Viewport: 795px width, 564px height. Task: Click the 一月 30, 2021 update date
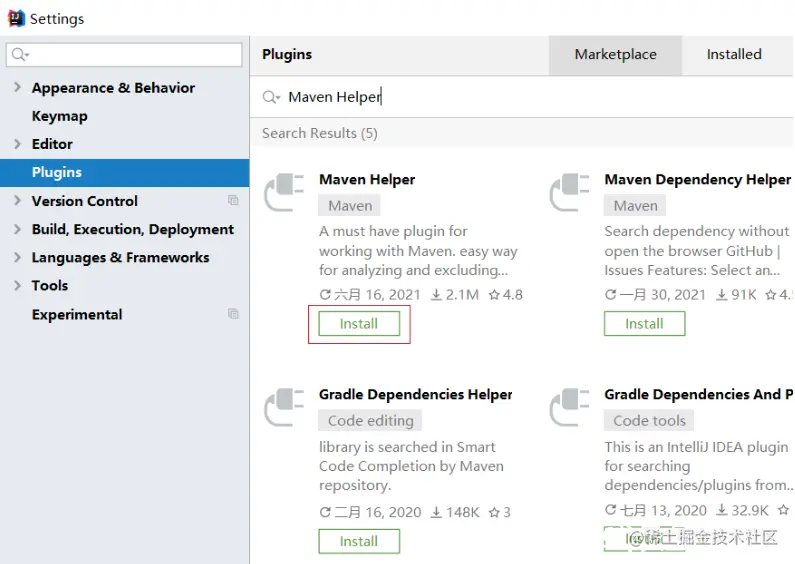(663, 295)
